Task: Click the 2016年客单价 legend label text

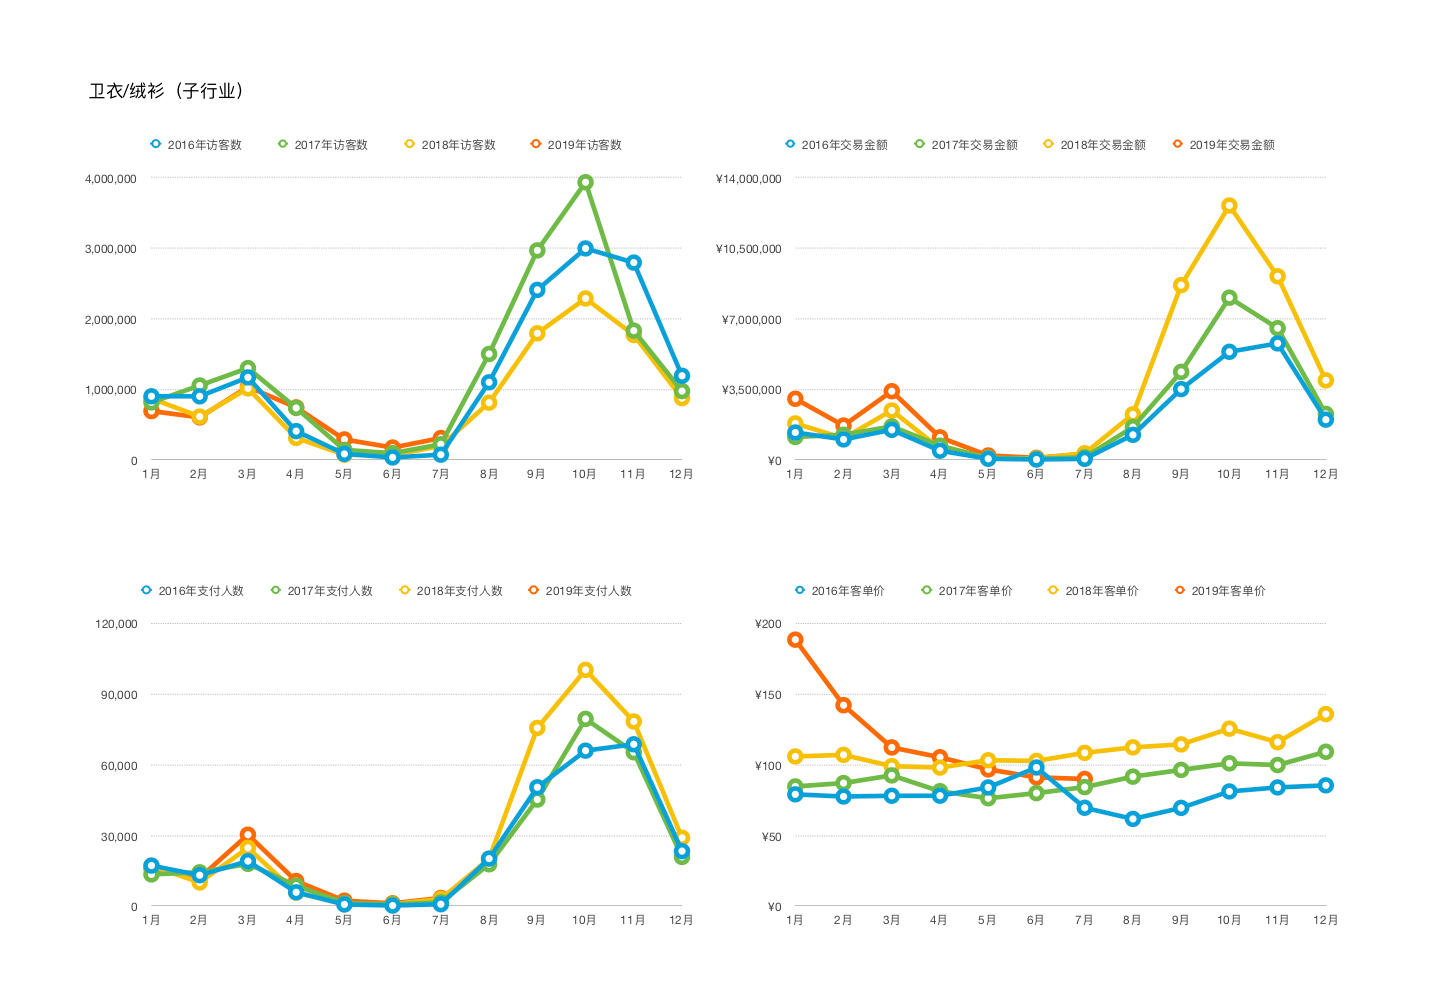Action: (848, 591)
